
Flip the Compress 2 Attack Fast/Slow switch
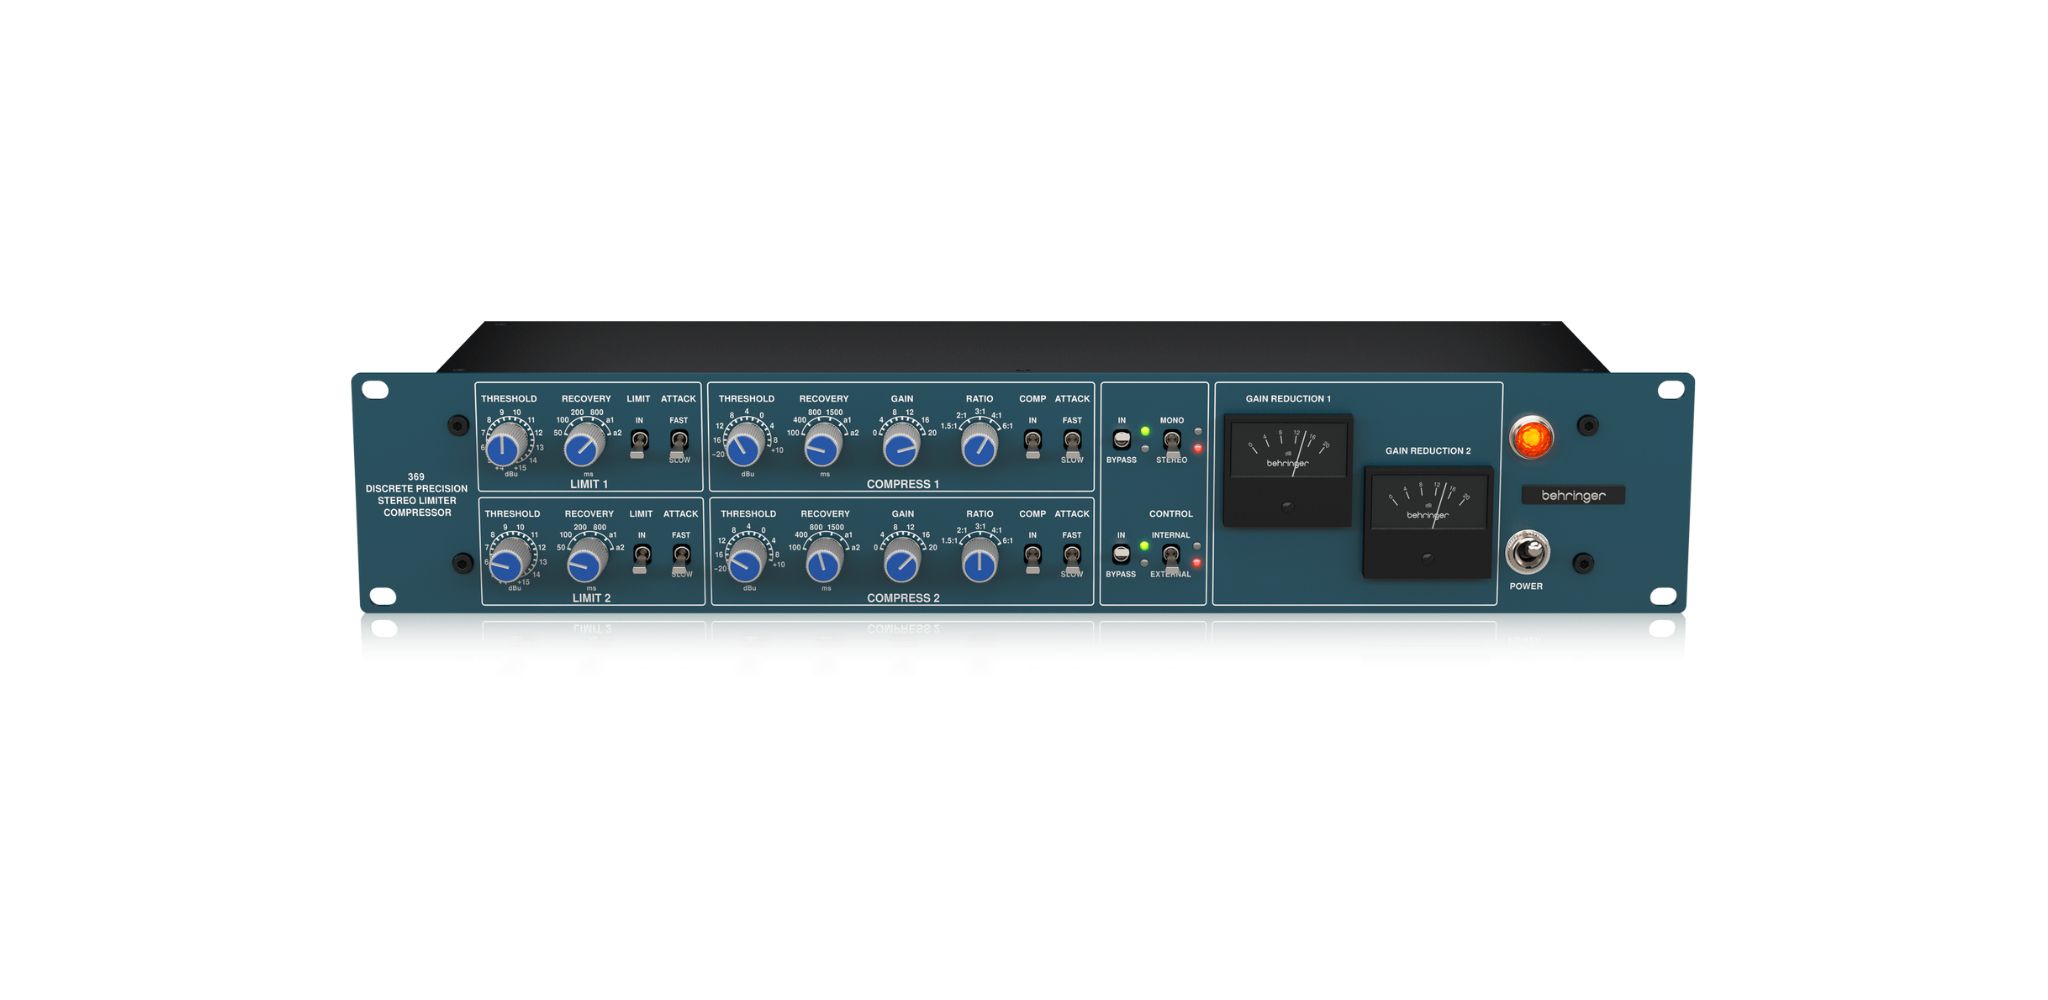tap(1072, 557)
